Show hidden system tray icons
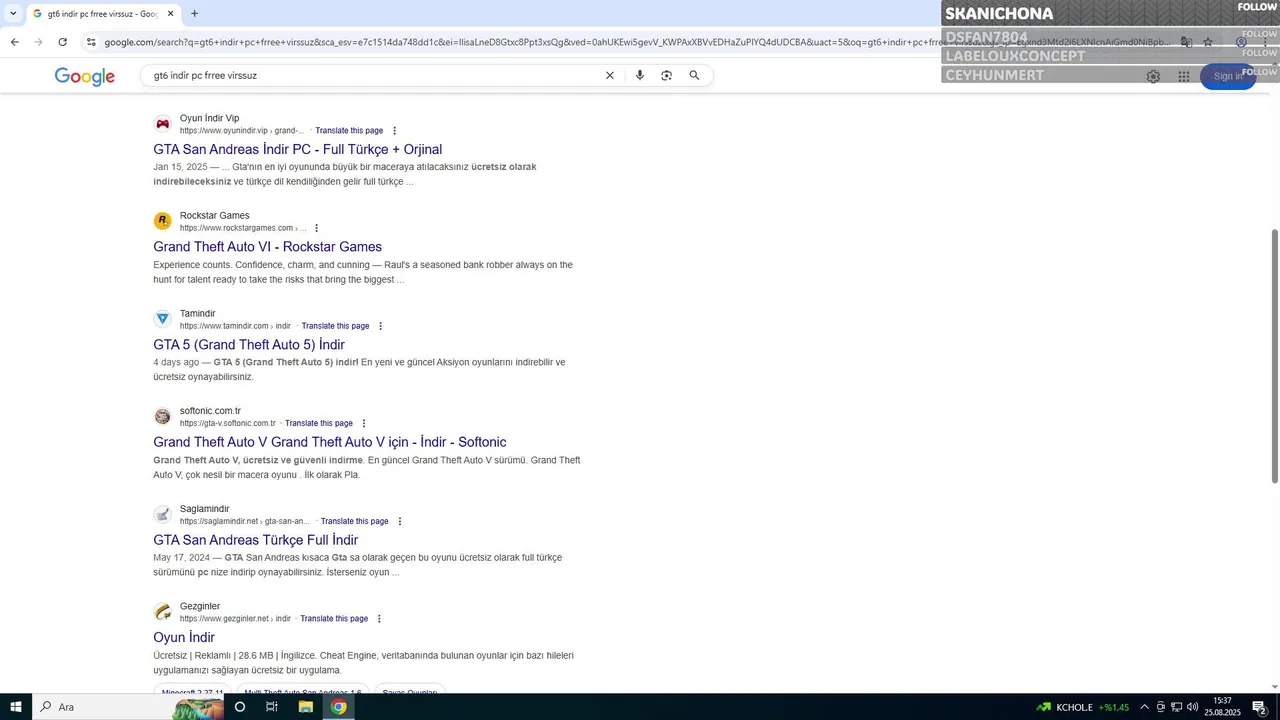 [x=1144, y=707]
